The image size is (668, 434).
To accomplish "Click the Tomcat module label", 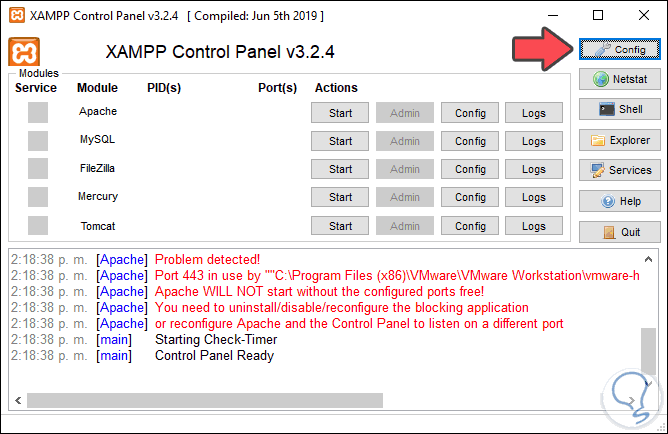I will [98, 226].
